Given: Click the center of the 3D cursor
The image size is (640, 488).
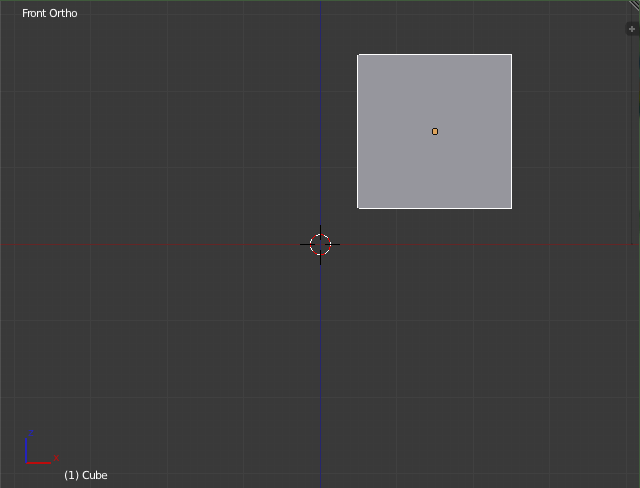Looking at the screenshot, I should [x=320, y=244].
